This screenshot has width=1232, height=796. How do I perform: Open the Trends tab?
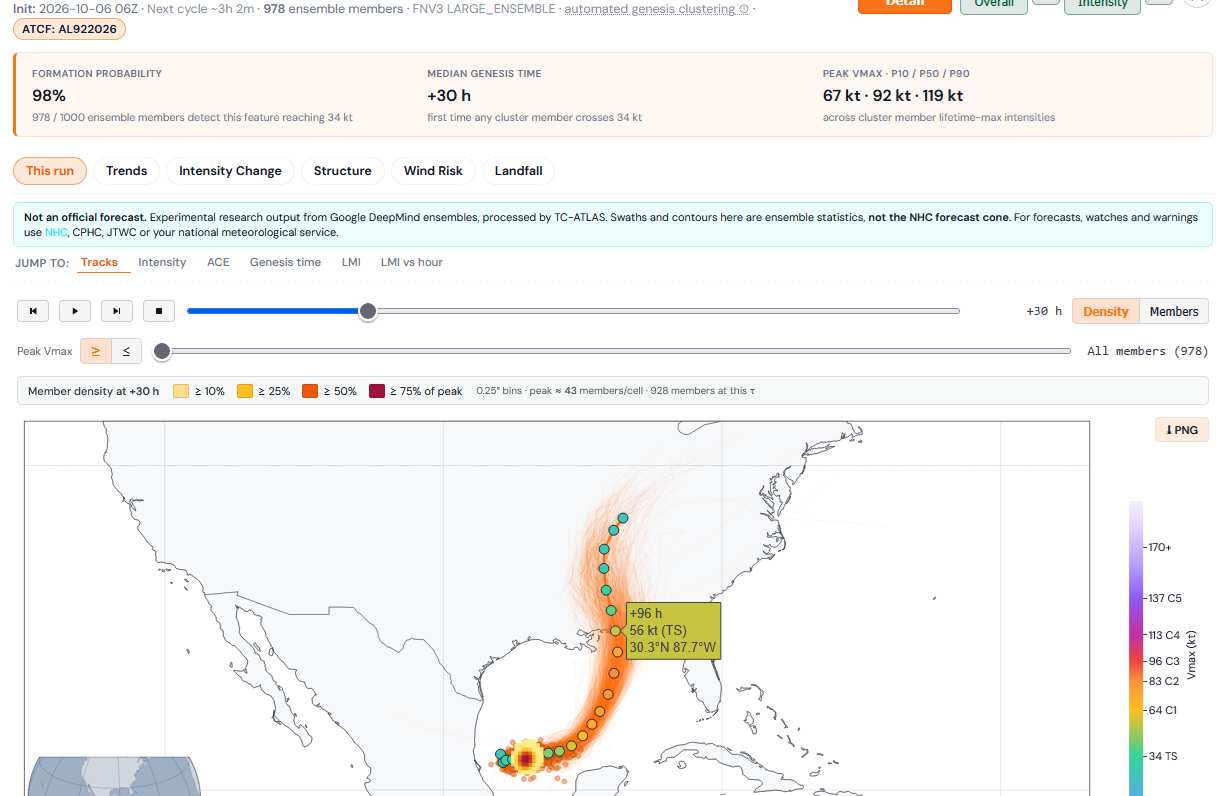point(127,171)
